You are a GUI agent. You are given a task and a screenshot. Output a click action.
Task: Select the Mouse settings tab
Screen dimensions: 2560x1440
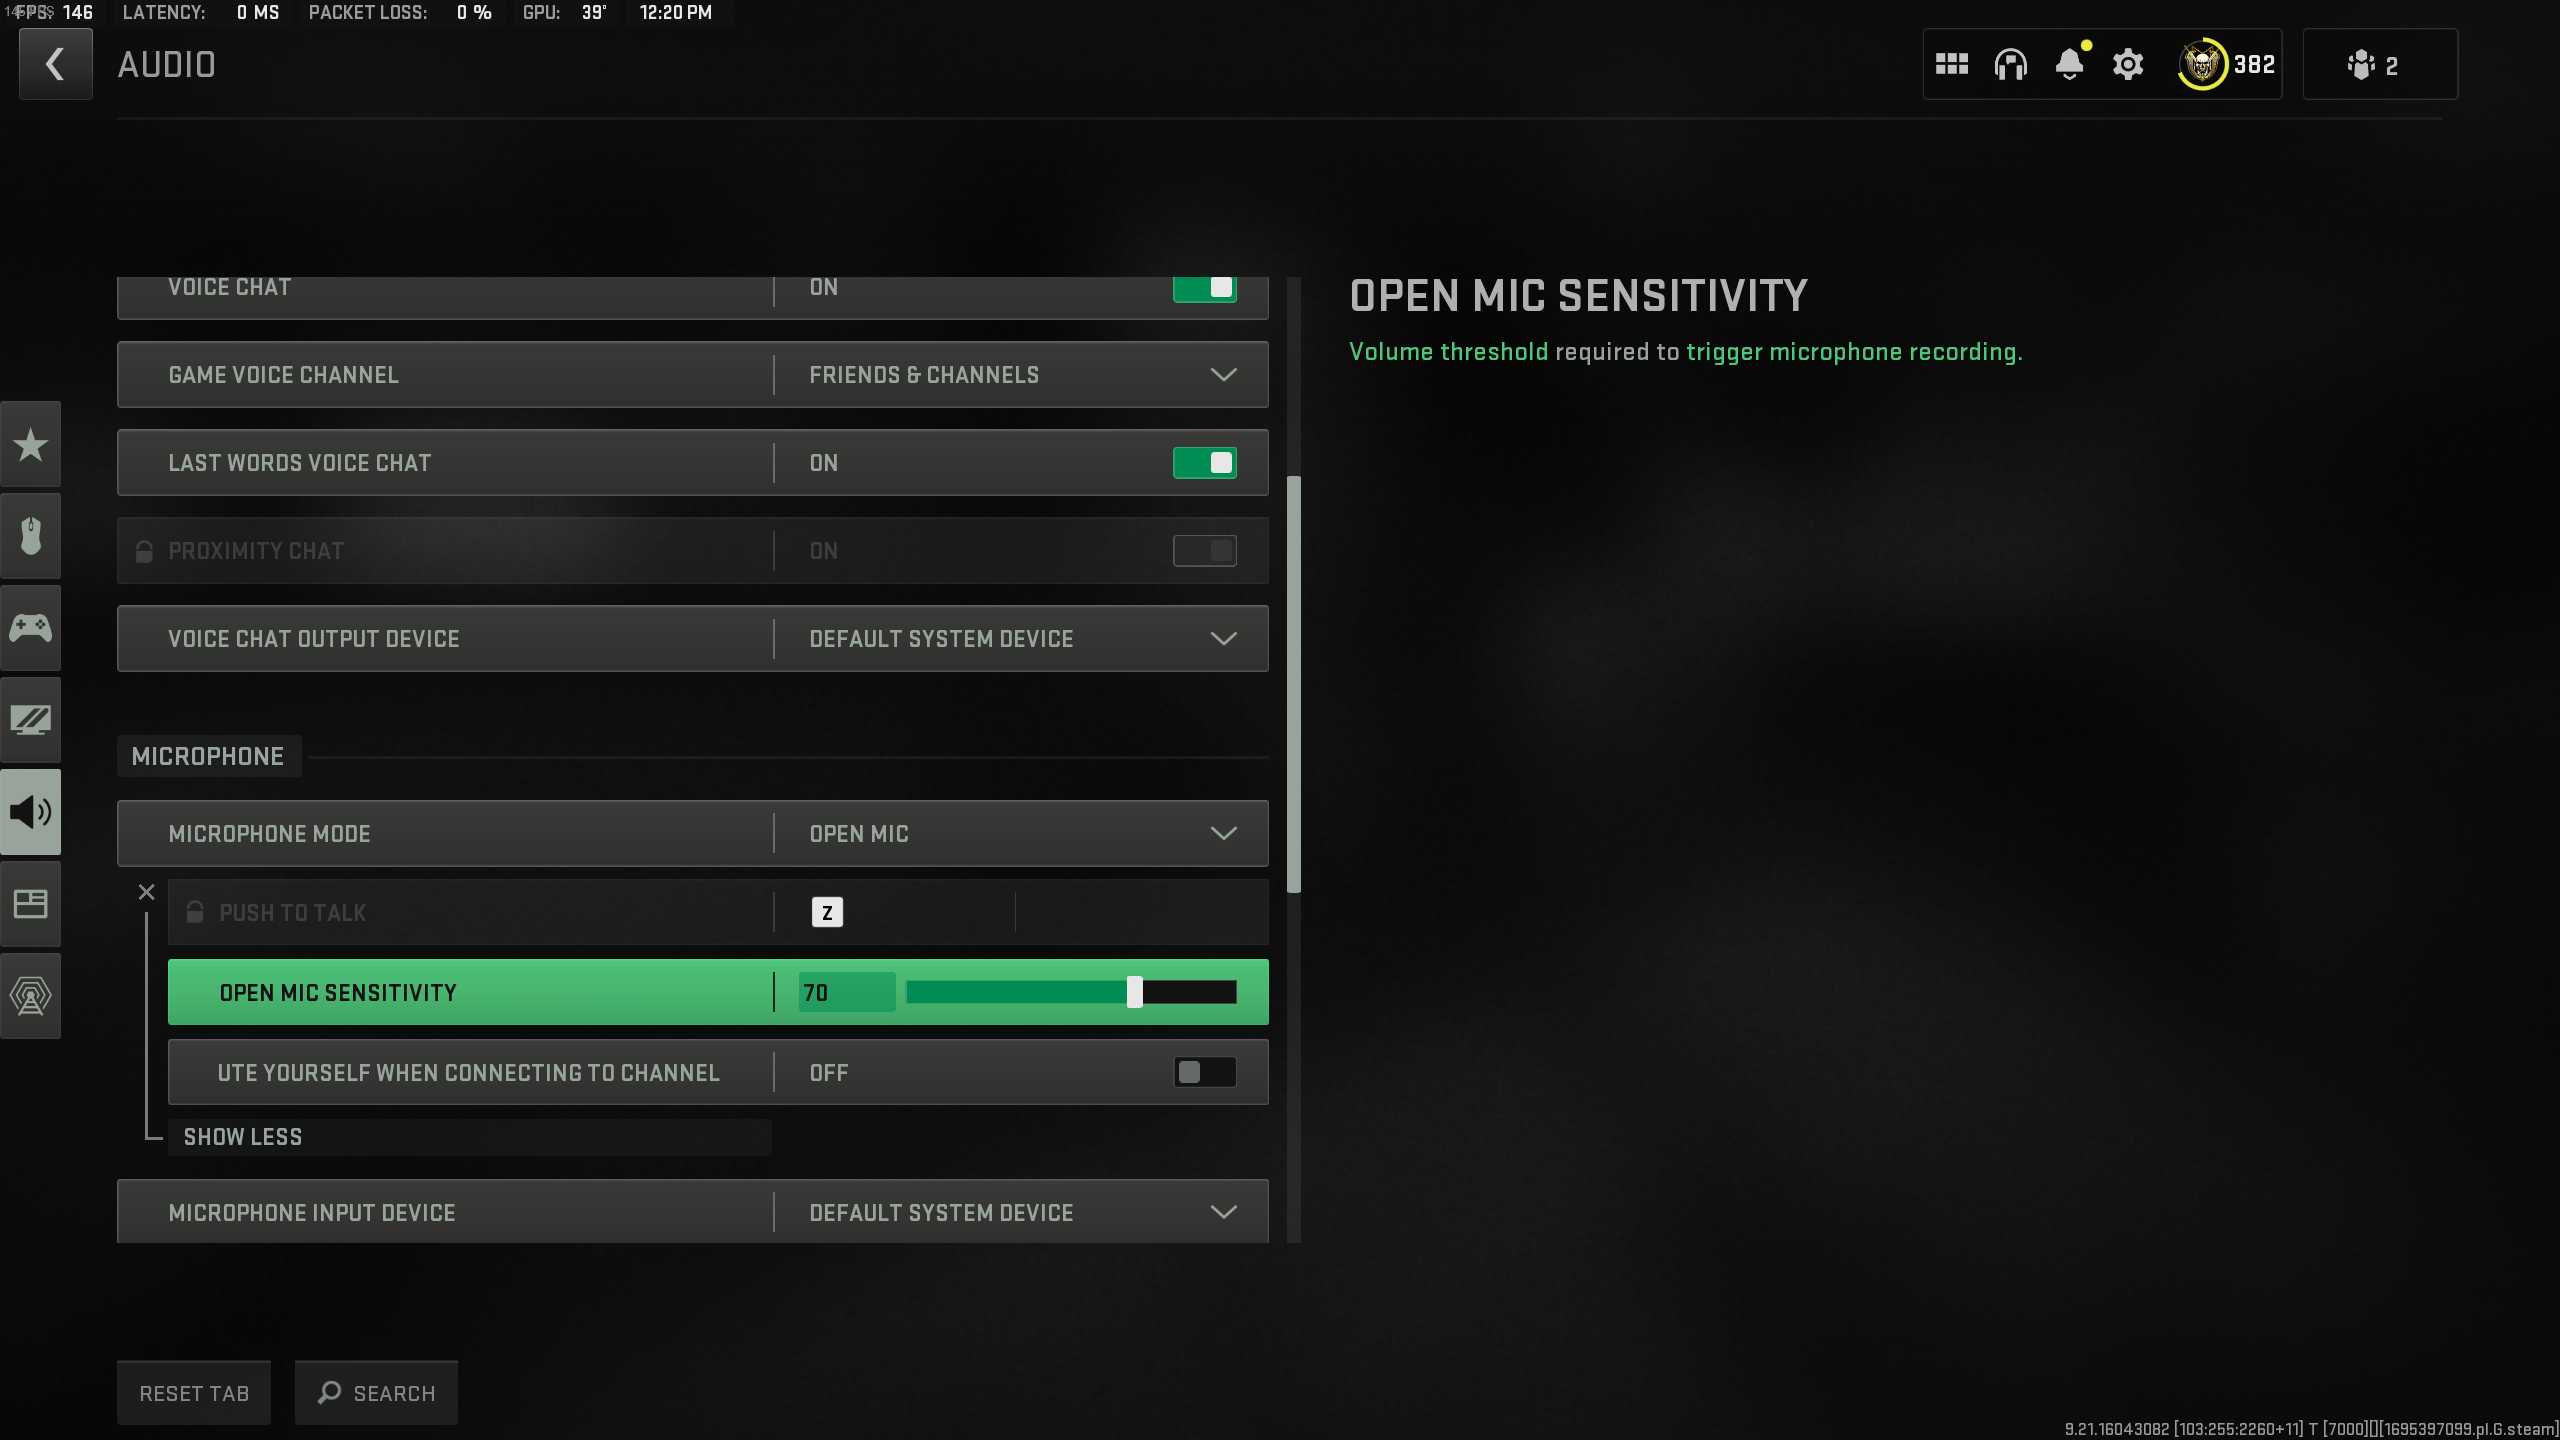[31, 536]
